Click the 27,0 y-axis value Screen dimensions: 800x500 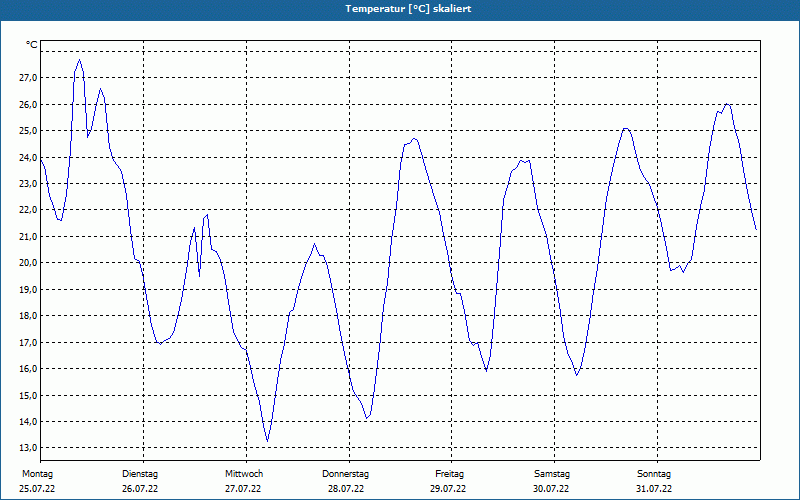point(28,78)
